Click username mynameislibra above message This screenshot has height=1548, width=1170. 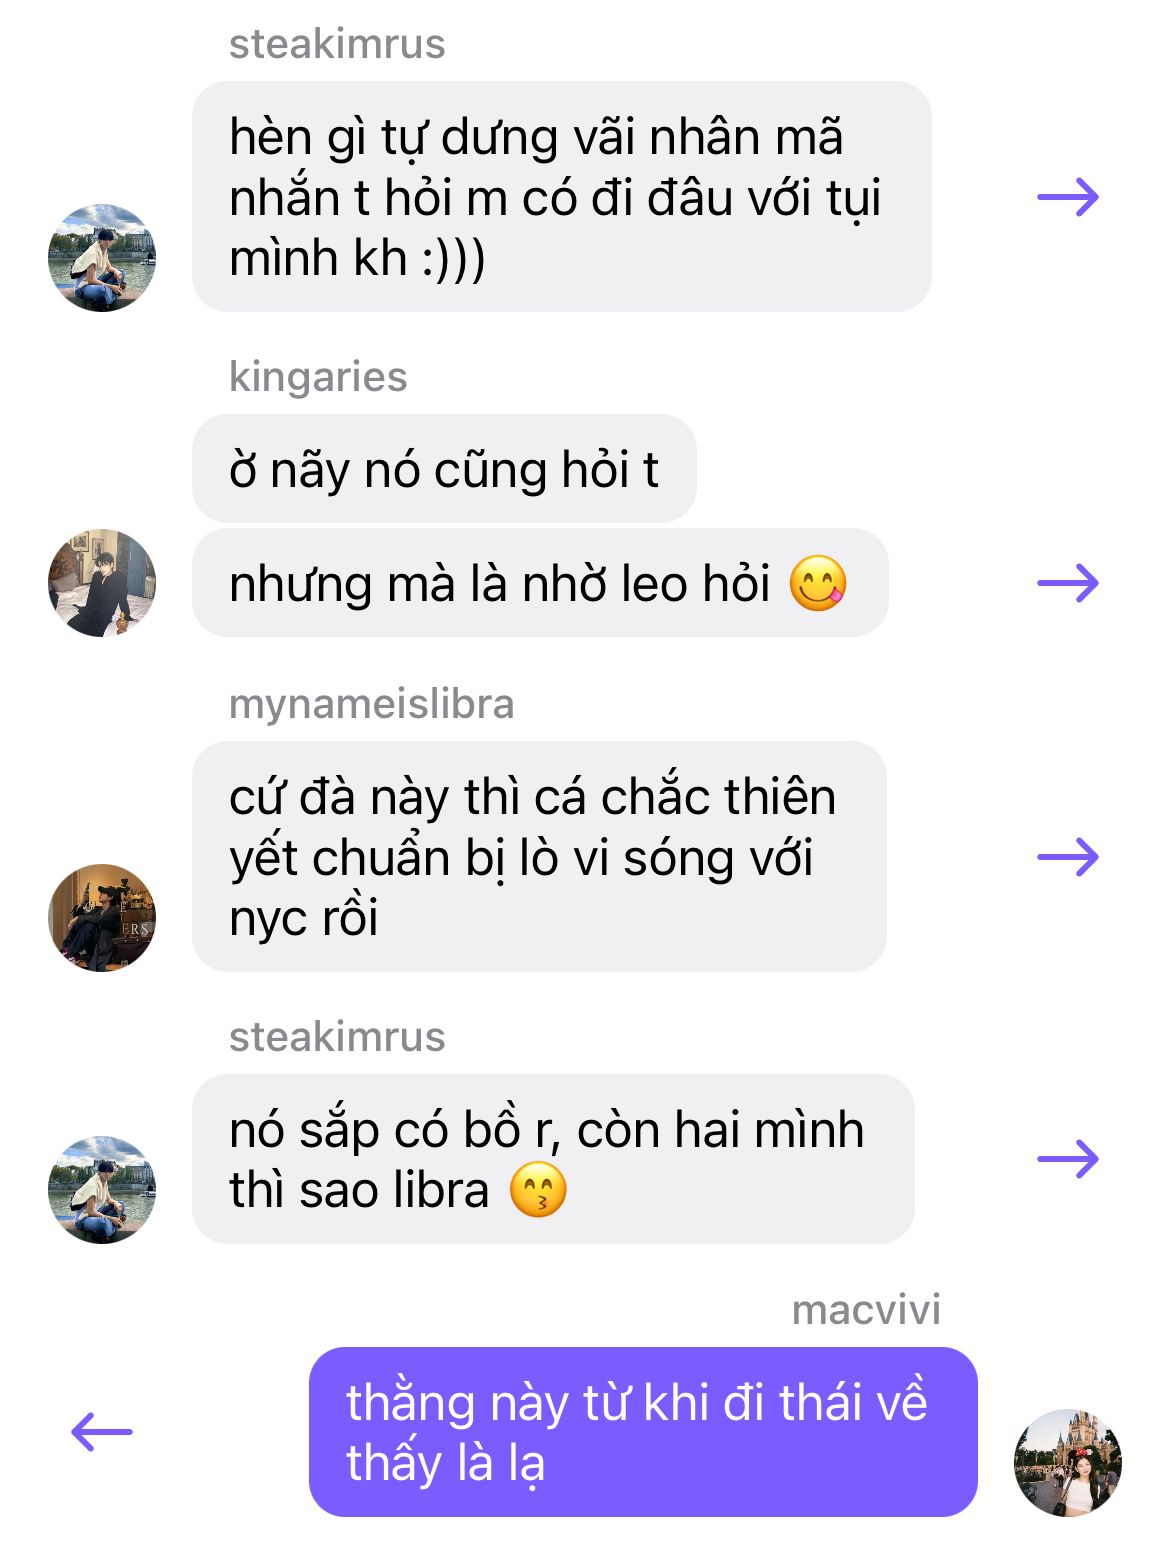click(x=371, y=704)
